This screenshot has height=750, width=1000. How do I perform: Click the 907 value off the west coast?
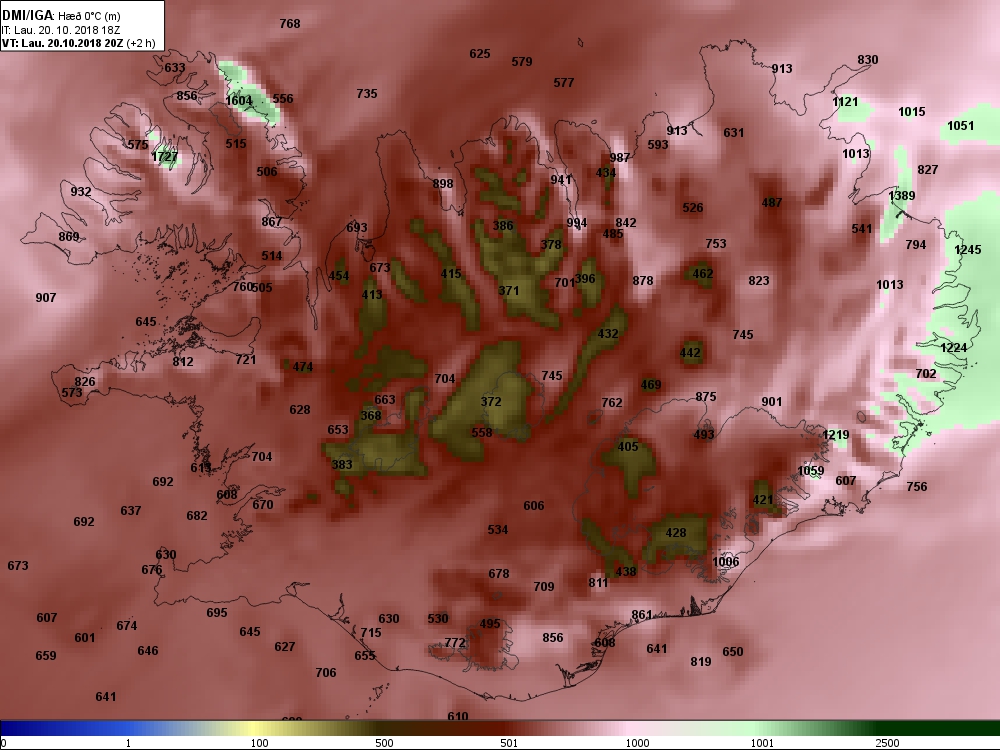pos(46,298)
